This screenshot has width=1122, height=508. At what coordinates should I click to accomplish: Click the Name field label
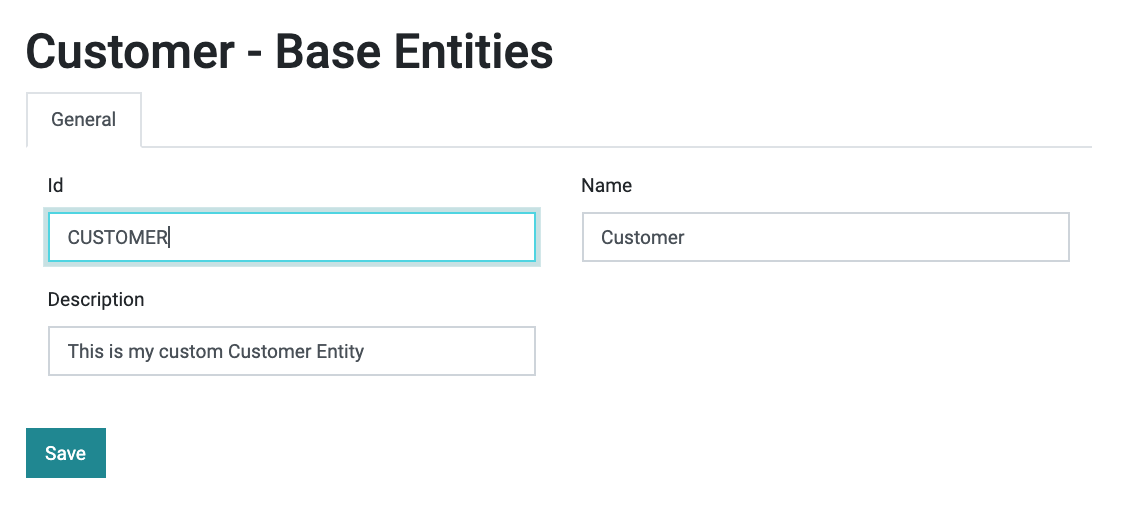(x=607, y=185)
